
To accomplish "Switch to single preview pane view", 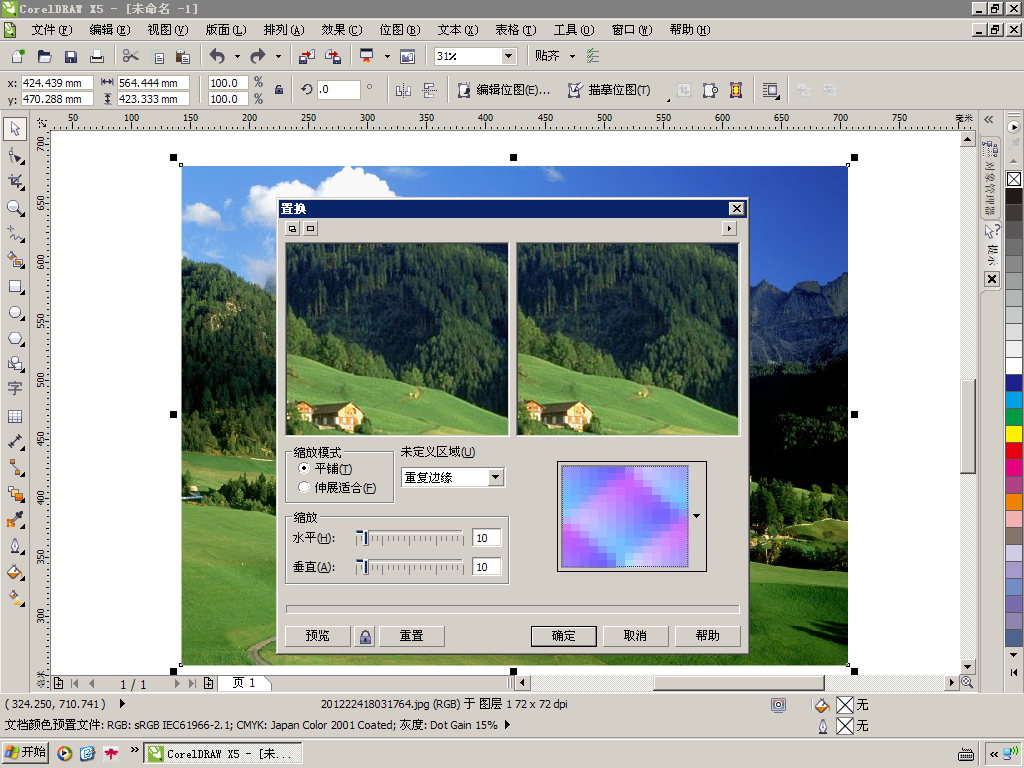I will 311,228.
